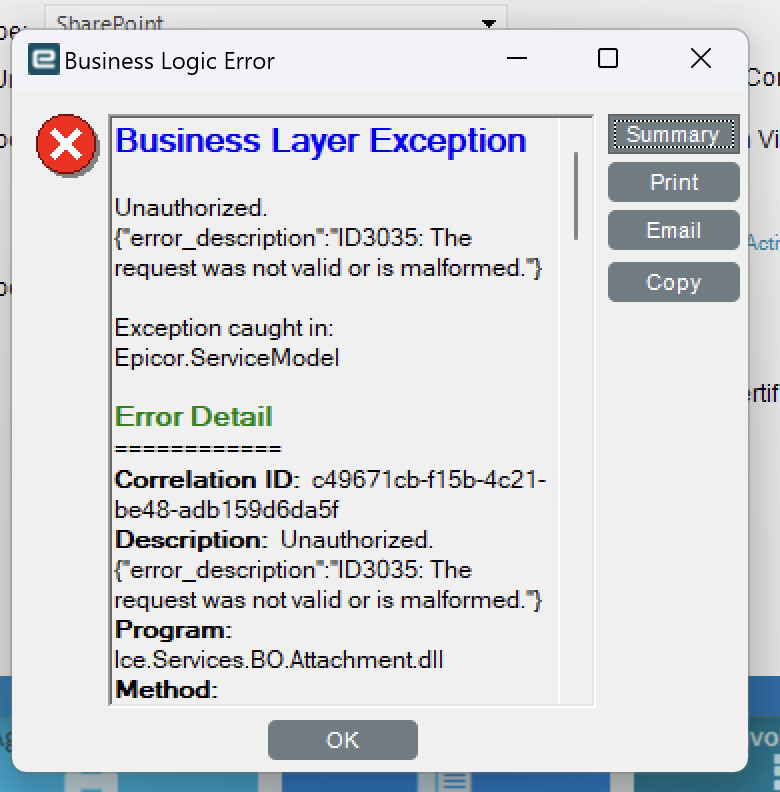Print the error details

673,182
